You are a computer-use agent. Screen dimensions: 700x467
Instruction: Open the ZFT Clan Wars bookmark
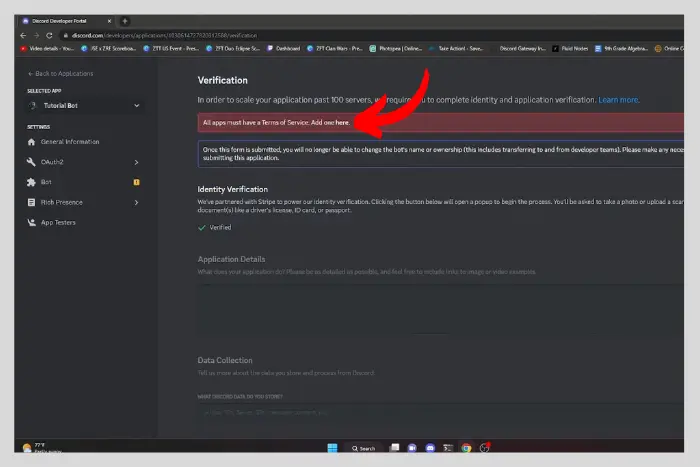[x=334, y=48]
